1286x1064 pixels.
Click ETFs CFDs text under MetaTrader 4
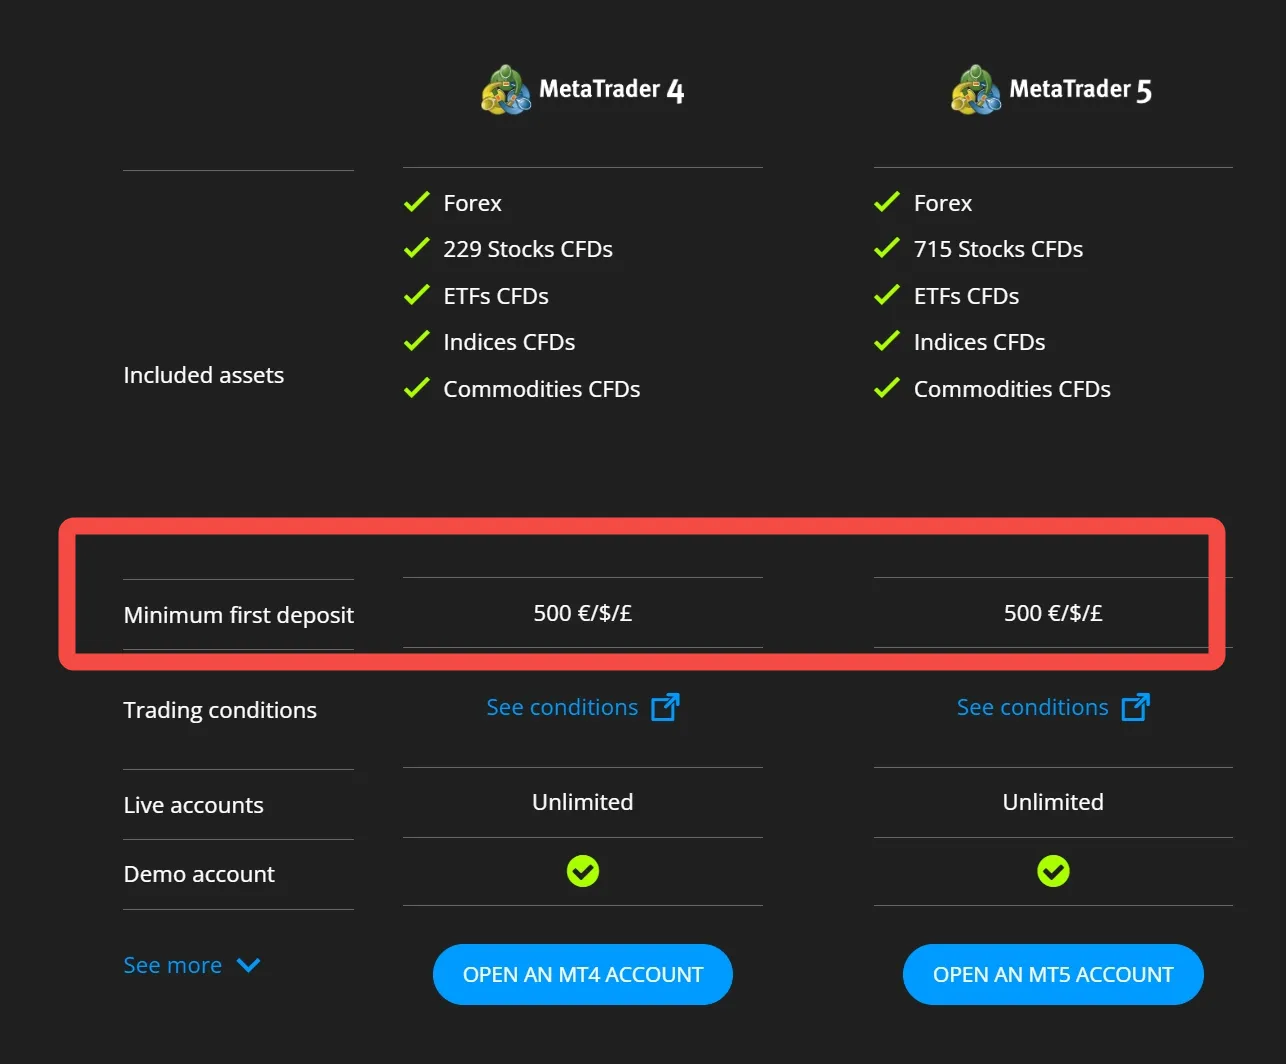click(496, 296)
